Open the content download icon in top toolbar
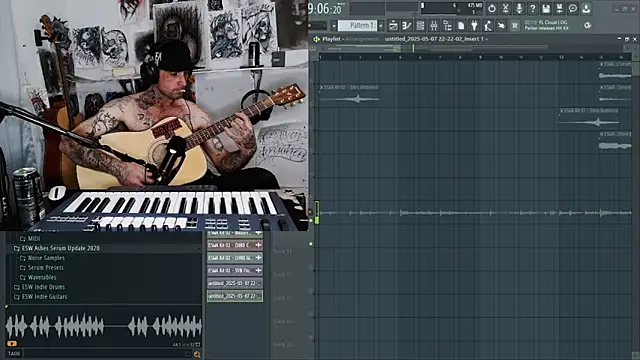This screenshot has width=640, height=360. (x=586, y=8)
